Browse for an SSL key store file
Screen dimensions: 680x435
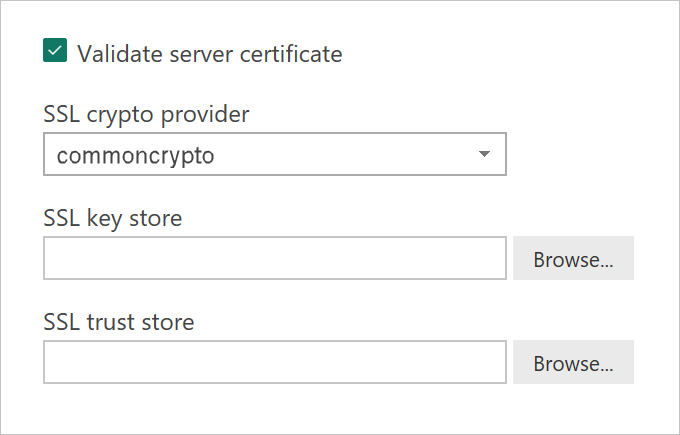click(x=573, y=259)
